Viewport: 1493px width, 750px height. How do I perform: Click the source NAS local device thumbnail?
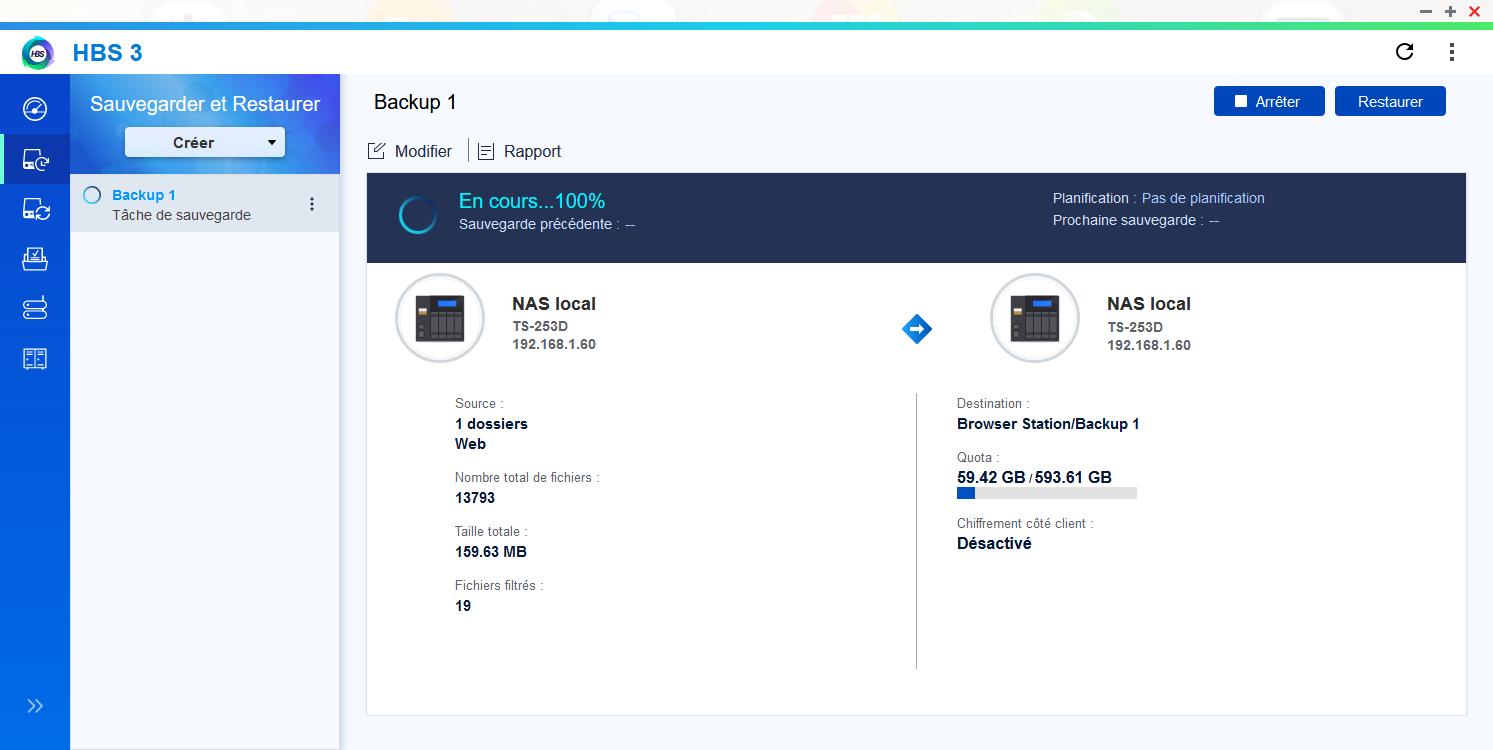[440, 318]
